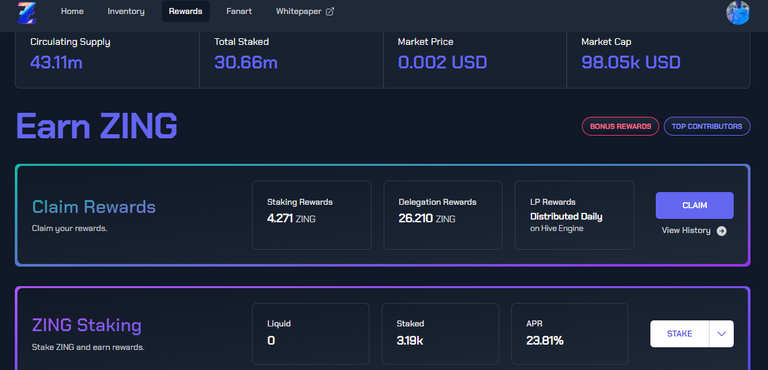
Task: Click the APR 23.81% box
Action: (x=569, y=334)
